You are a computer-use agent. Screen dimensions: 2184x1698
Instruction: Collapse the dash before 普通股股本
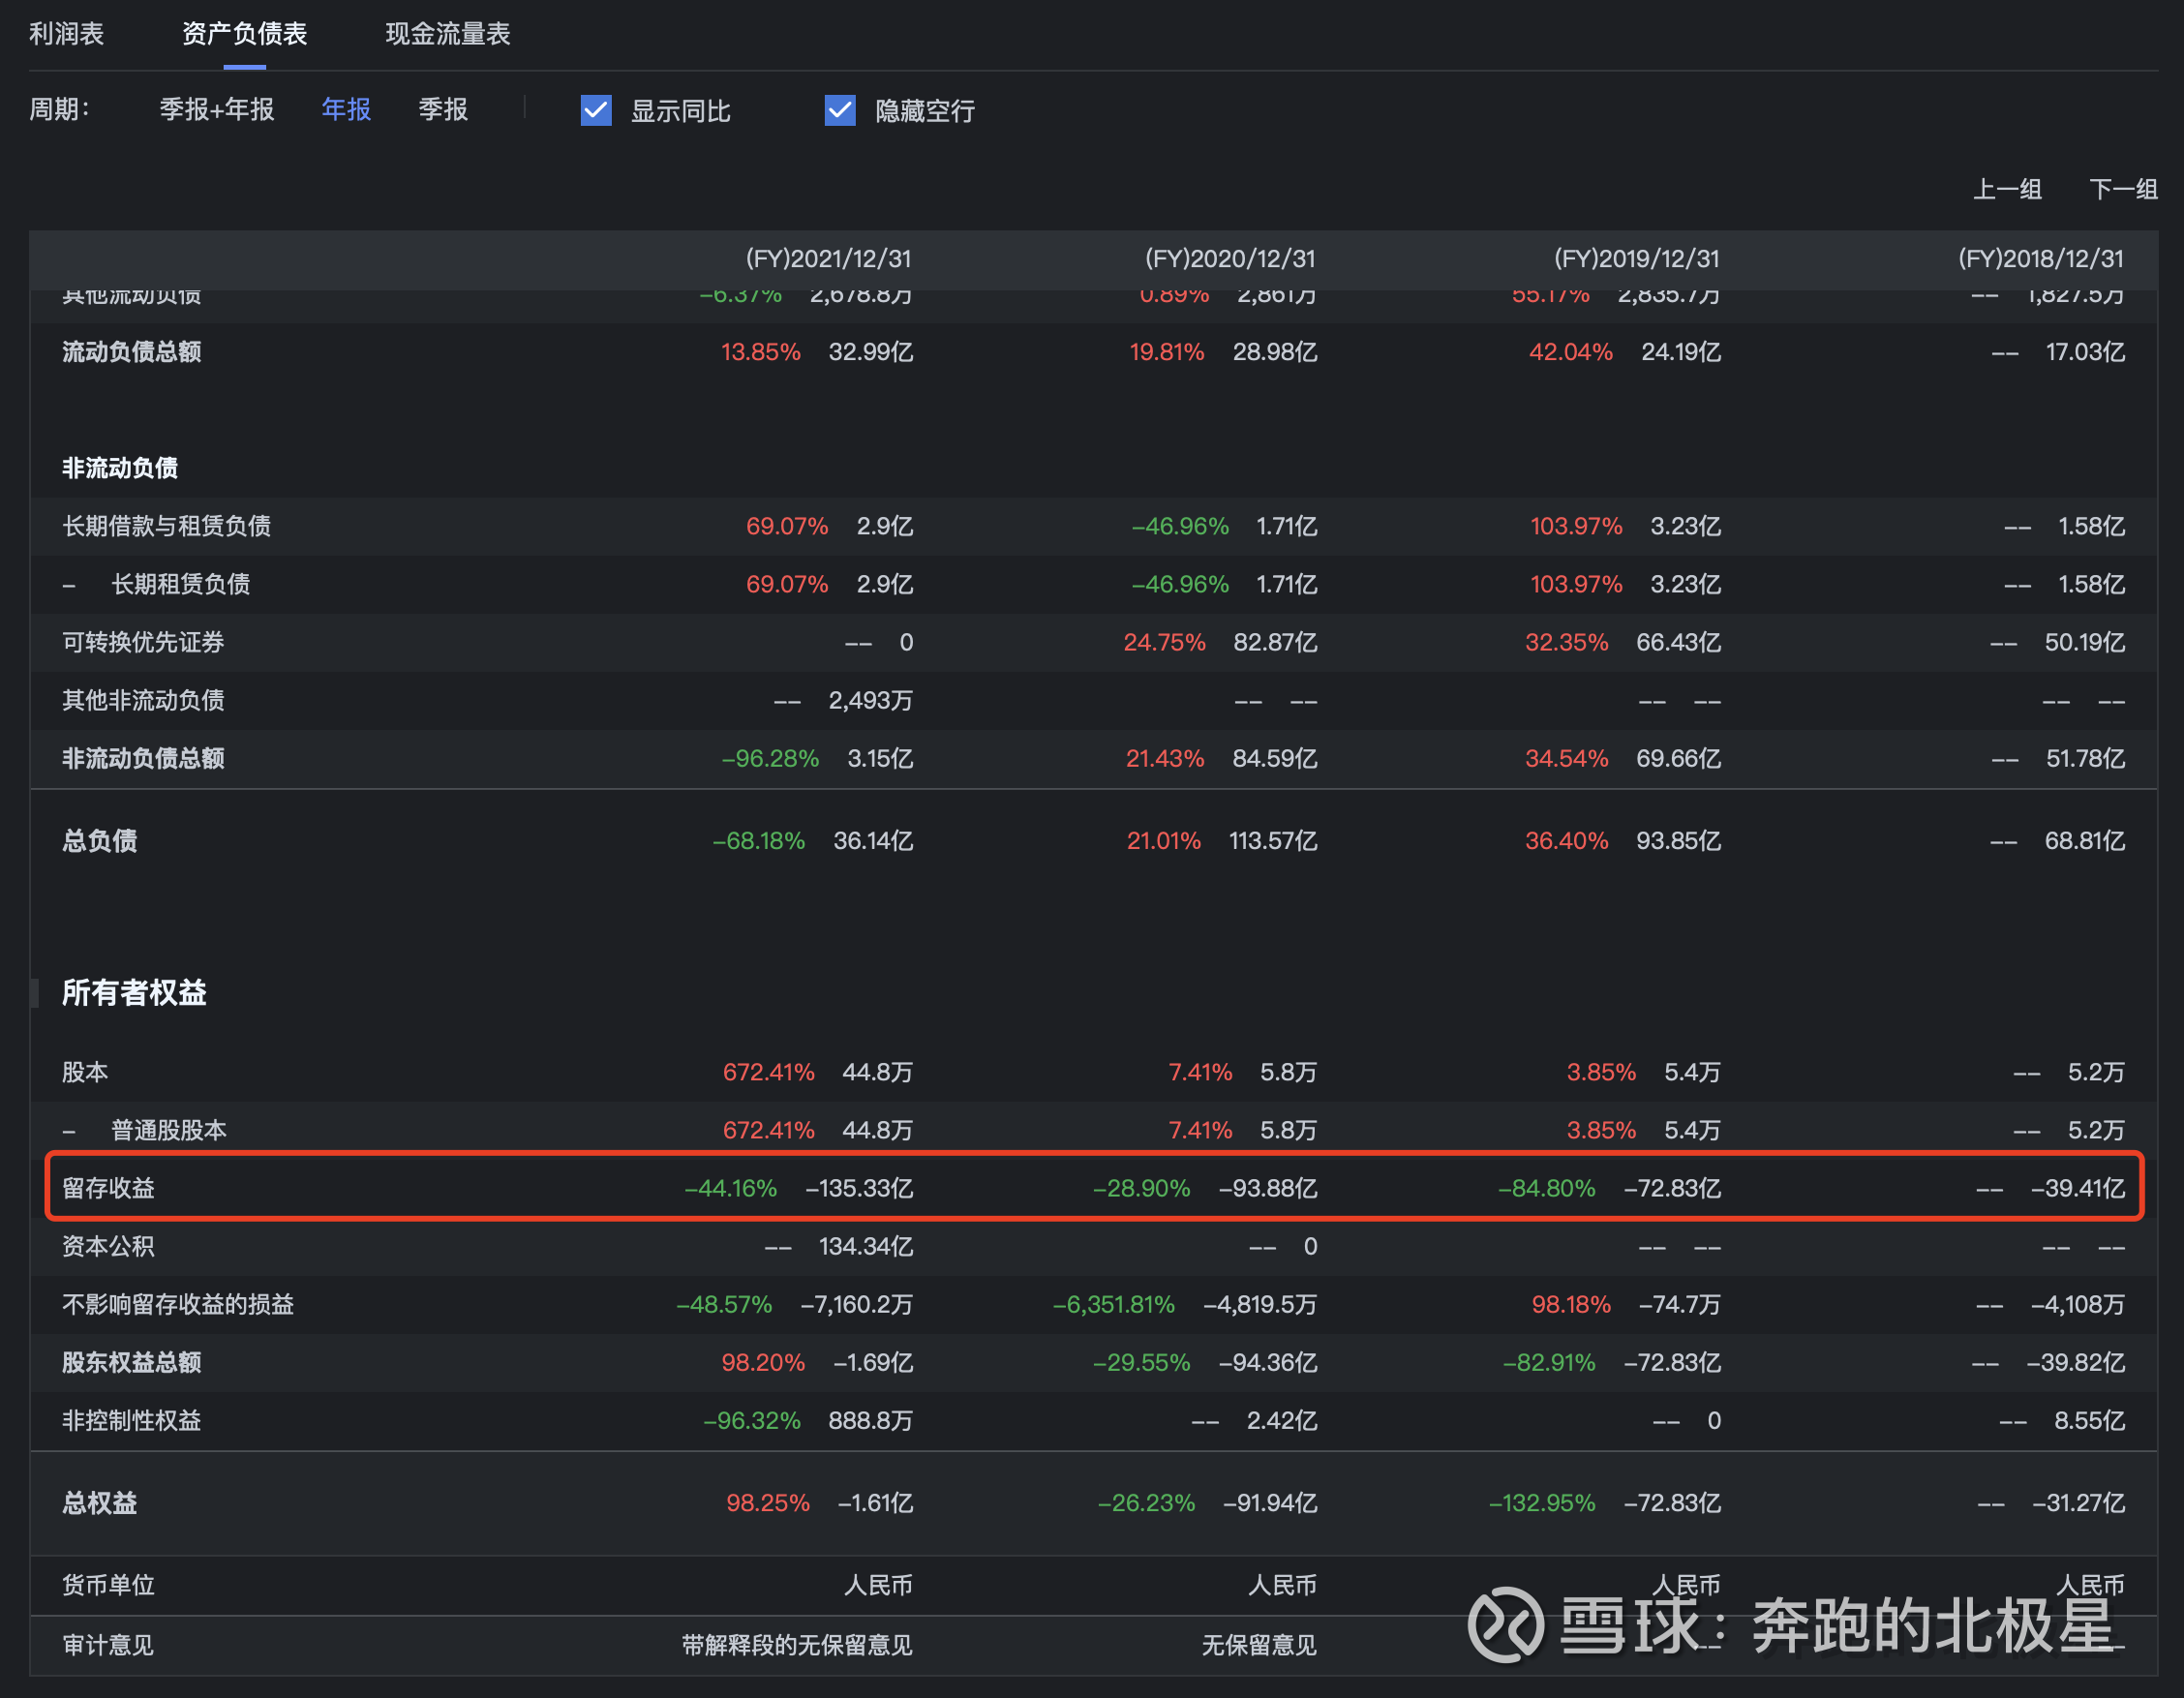point(69,1131)
